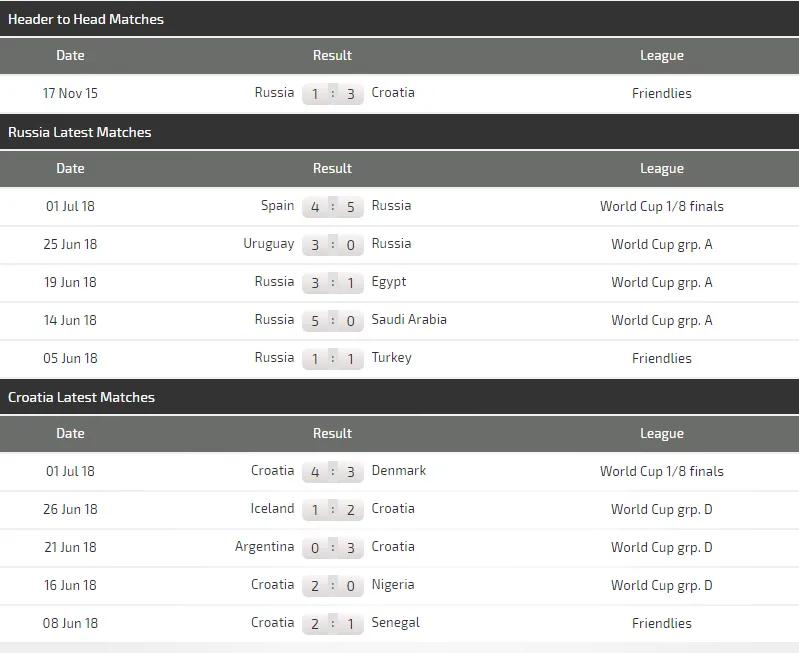The image size is (799, 653).
Task: Open the 0:3 Argentina vs Croatia score
Action: (333, 548)
